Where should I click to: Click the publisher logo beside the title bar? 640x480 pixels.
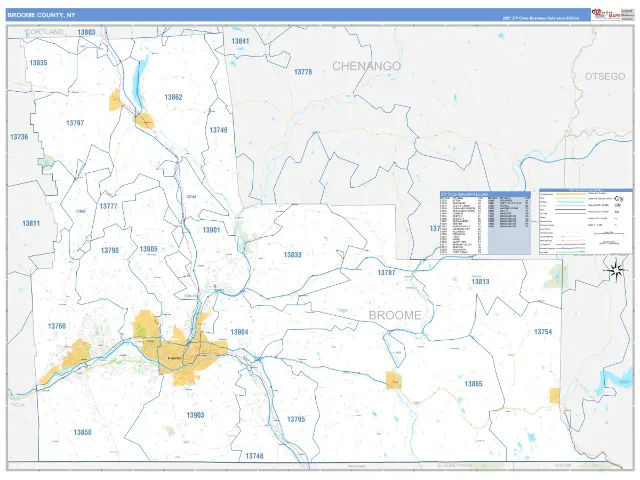click(606, 15)
